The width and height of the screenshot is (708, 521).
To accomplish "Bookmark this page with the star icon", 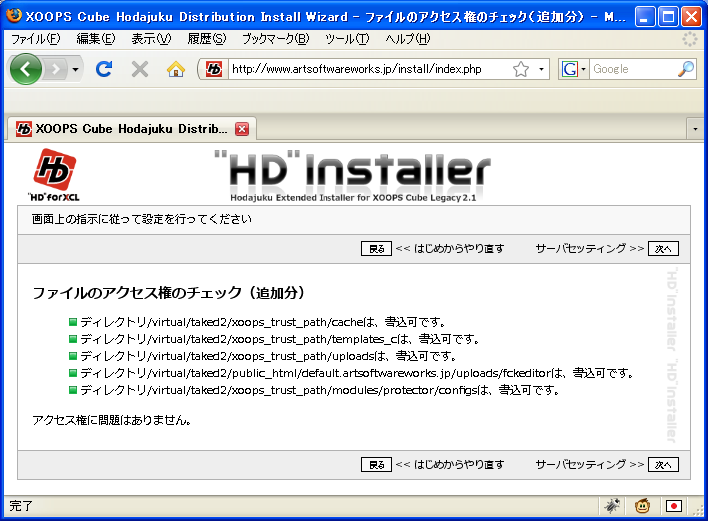I will pos(521,69).
